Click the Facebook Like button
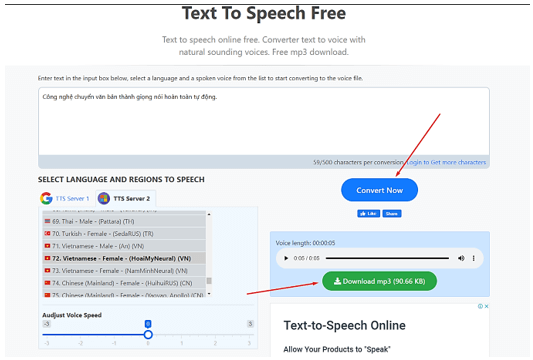Screen dimensions: 533x360 click(x=368, y=213)
